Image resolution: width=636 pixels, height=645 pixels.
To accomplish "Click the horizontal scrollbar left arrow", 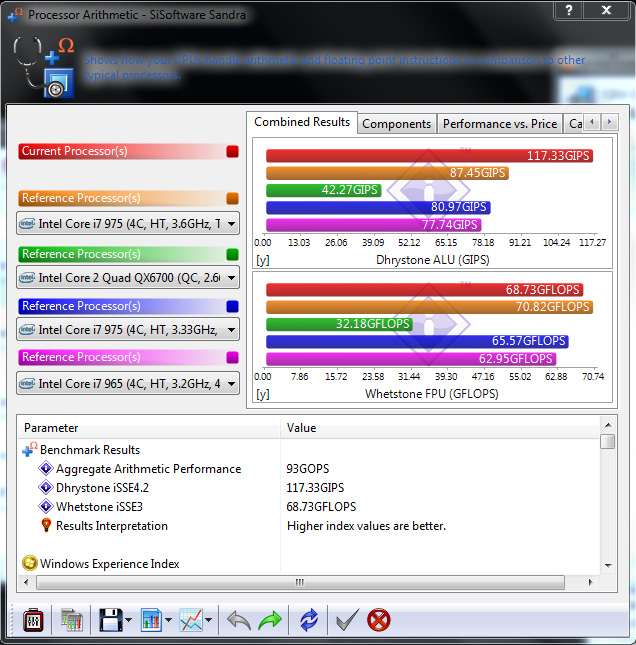I will pyautogui.click(x=26, y=582).
